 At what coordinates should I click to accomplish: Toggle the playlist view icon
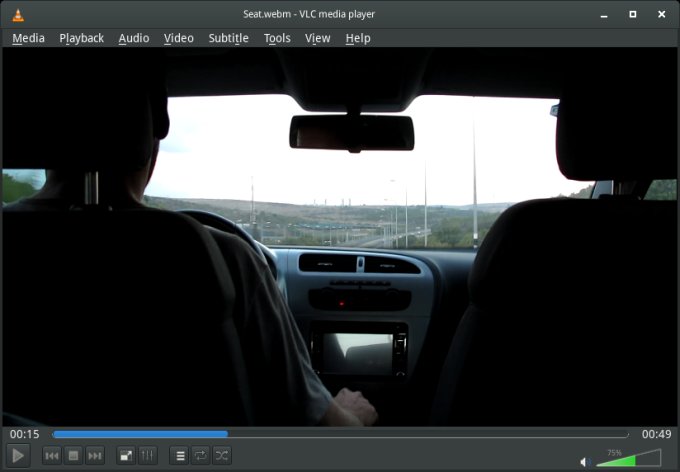click(179, 456)
